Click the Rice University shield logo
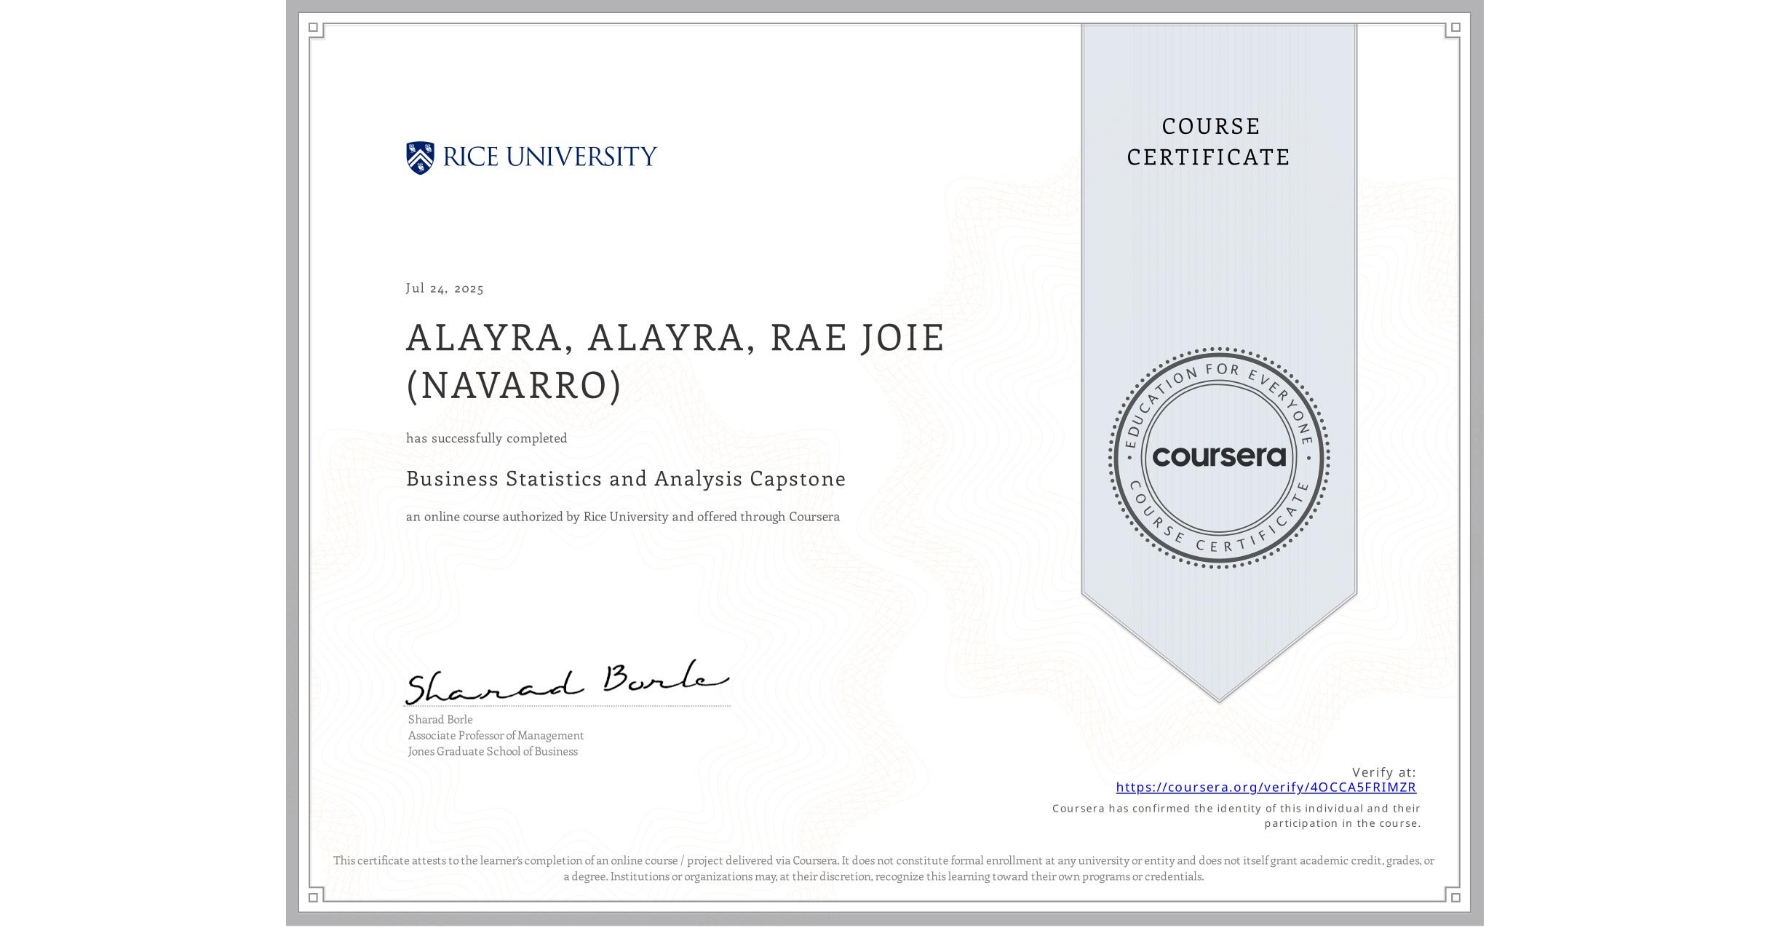Screen dimensions: 1772x928 click(x=420, y=157)
